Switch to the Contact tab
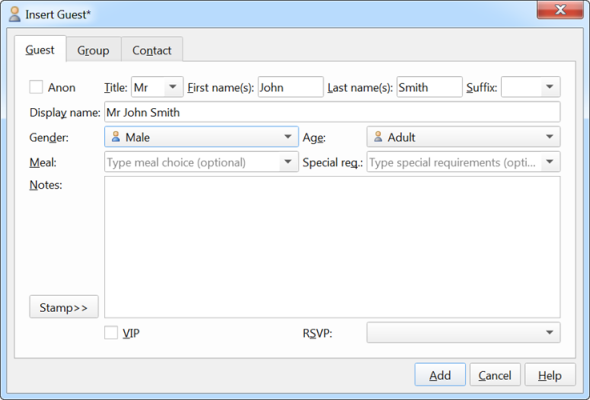The width and height of the screenshot is (590, 400). tap(152, 50)
